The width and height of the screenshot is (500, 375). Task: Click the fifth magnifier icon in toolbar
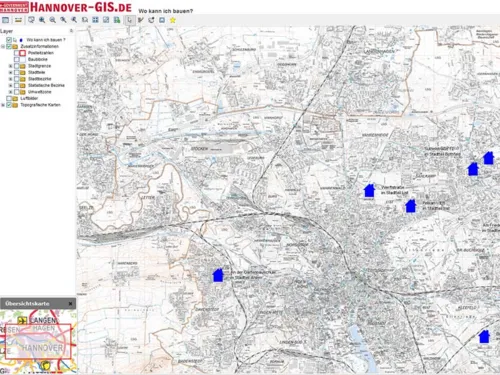click(74, 20)
